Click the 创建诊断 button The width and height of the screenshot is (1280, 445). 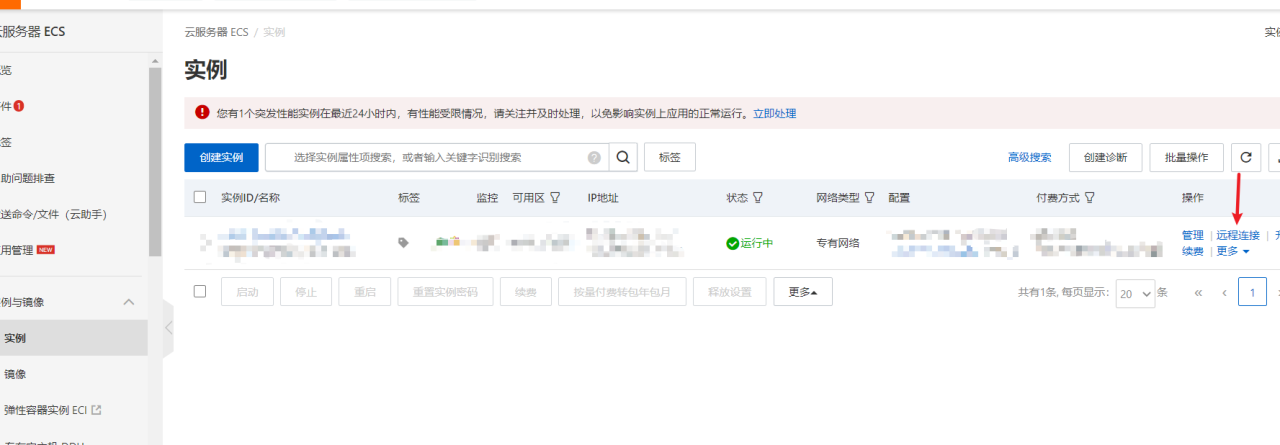[x=1106, y=158]
